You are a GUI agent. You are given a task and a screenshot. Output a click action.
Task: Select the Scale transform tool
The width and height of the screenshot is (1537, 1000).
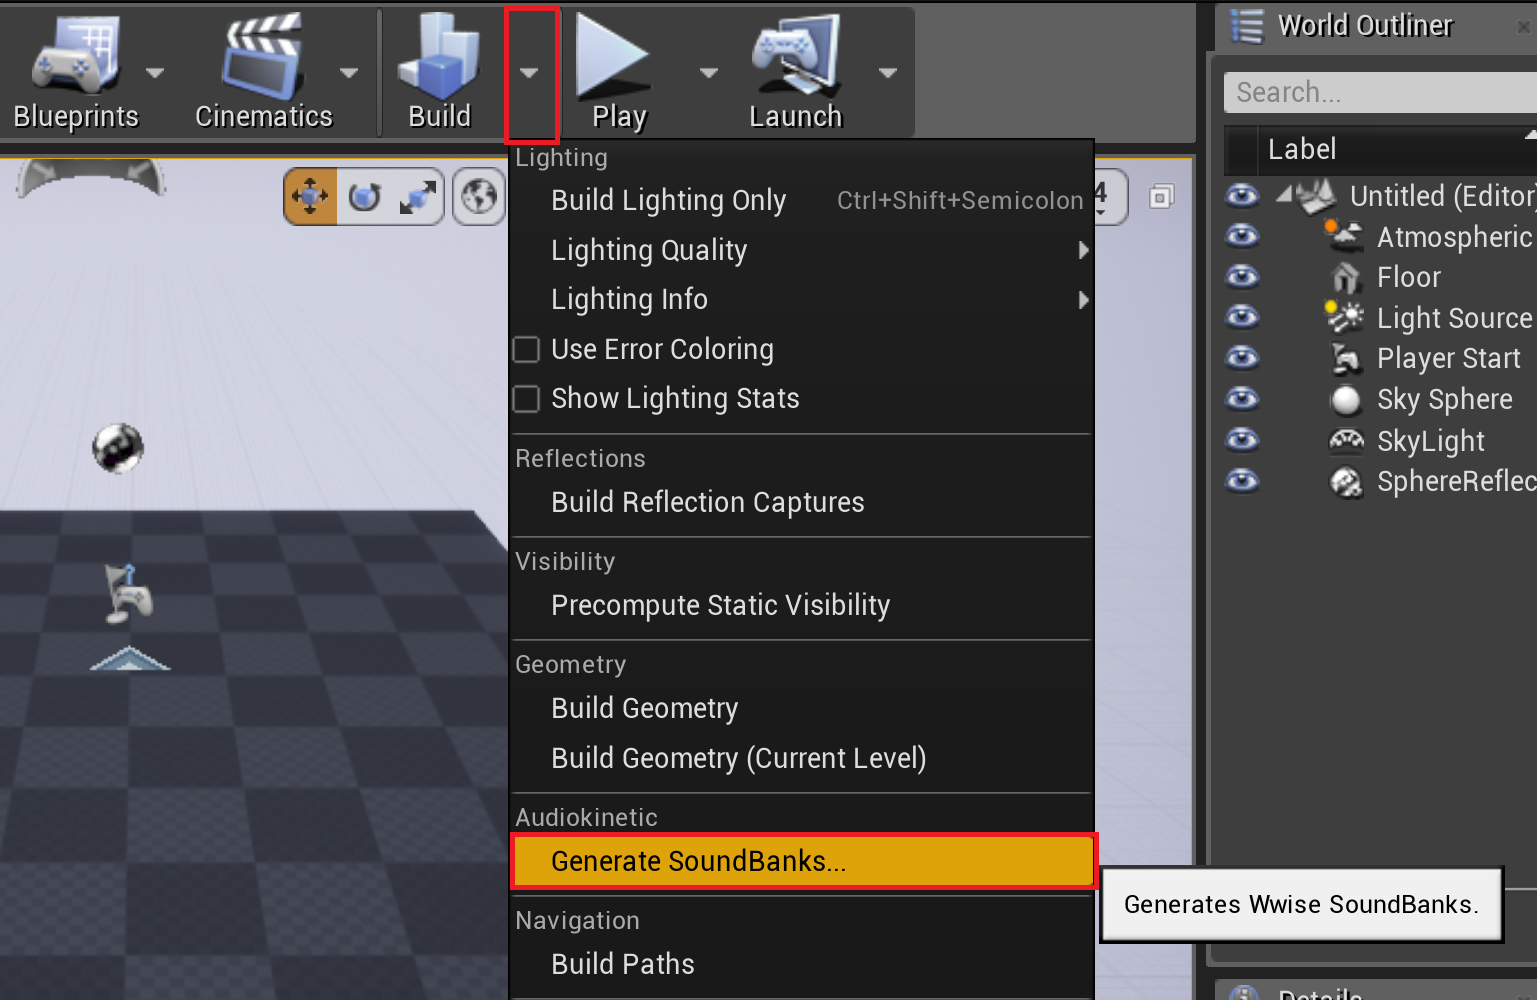pos(419,196)
